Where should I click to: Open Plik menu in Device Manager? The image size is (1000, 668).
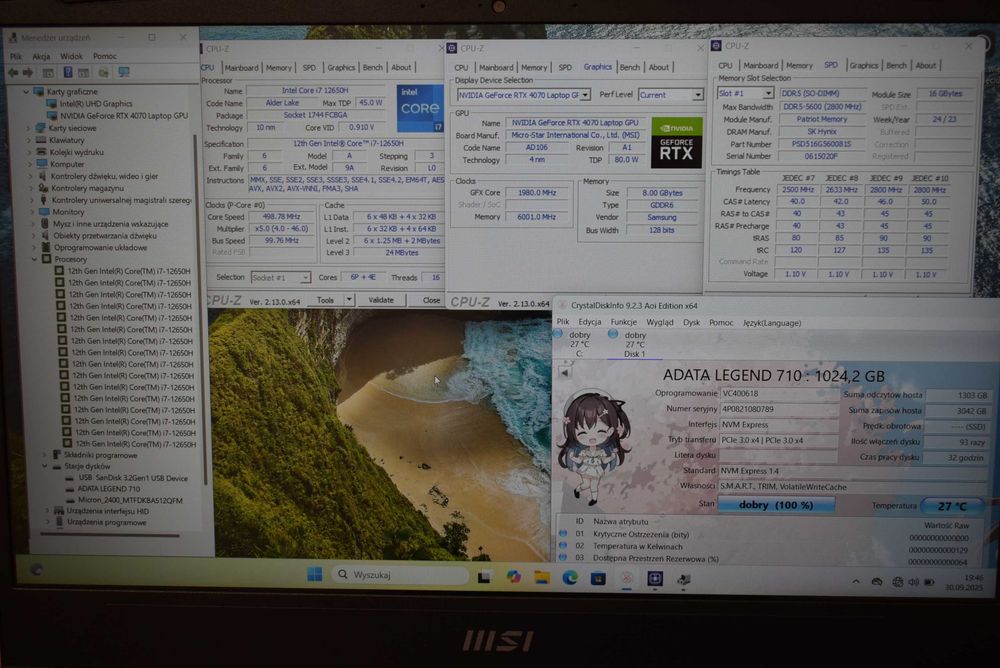point(16,57)
